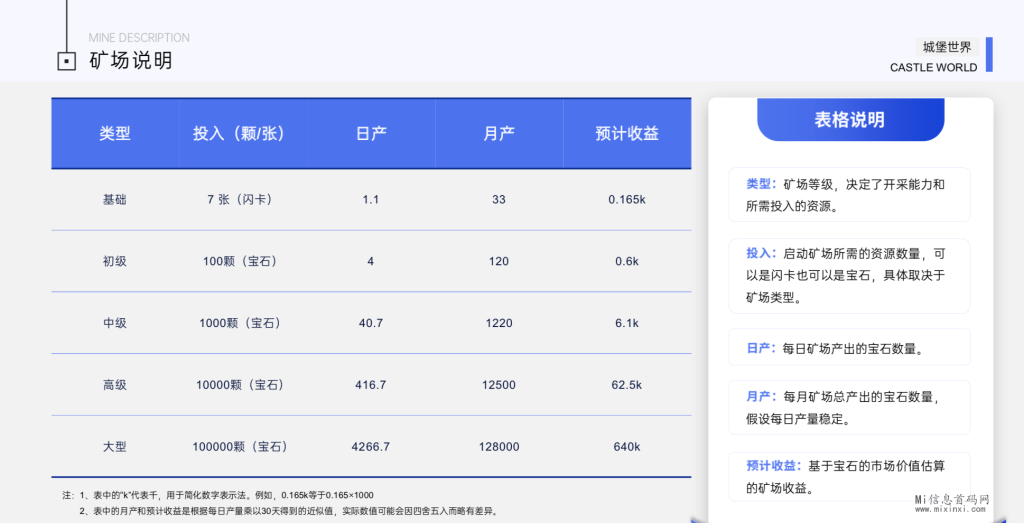
Task: Select the 基础 row type cell
Action: (x=115, y=199)
